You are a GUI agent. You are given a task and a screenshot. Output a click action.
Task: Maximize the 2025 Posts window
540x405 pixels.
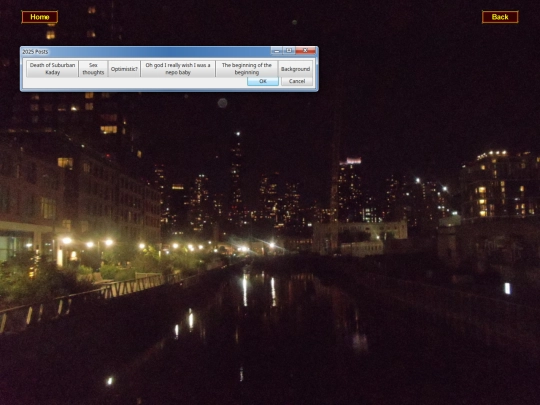coord(289,51)
